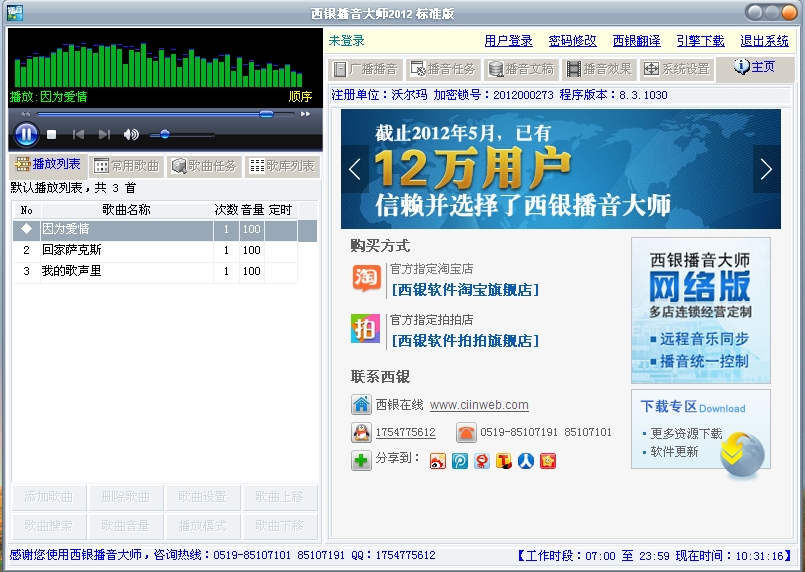Screen dimensions: 805x572
Task: Click the 12万用户 banner image
Action: pyautogui.click(x=561, y=169)
